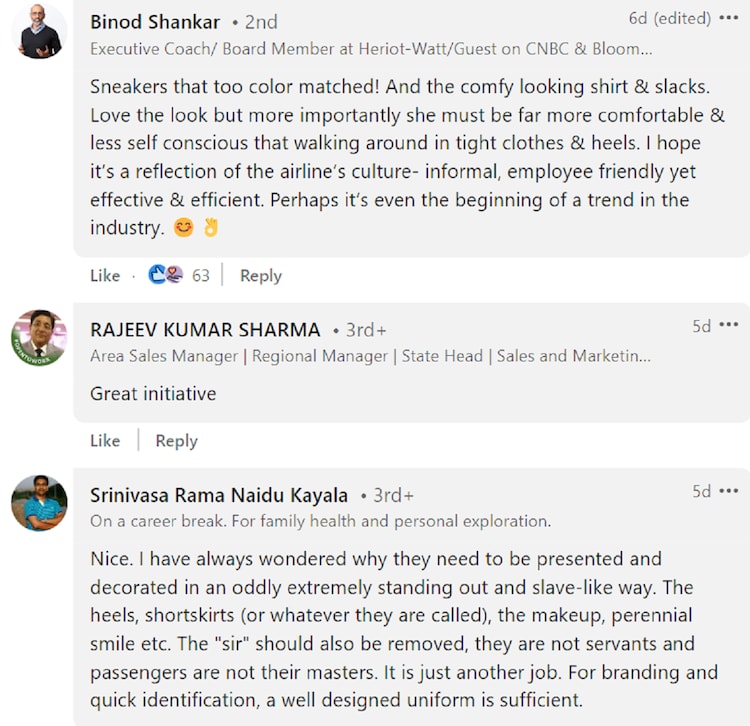The height and width of the screenshot is (726, 750).
Task: Click Rajeev Kumar Sharma's profile avatar
Action: point(39,338)
